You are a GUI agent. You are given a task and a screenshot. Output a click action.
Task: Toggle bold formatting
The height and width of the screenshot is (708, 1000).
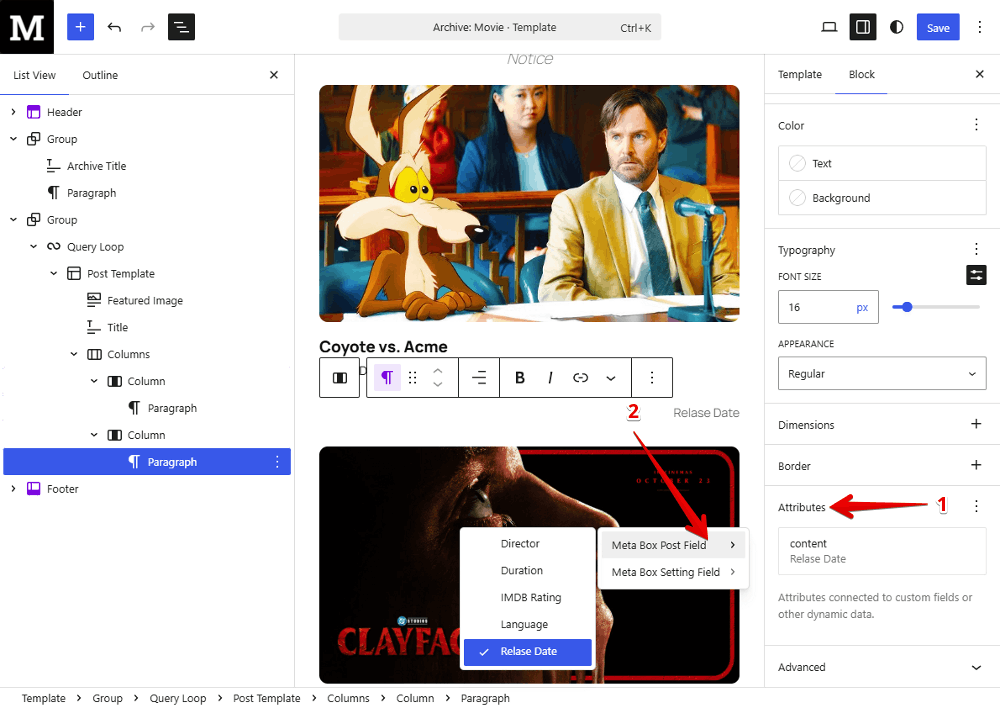(x=520, y=378)
